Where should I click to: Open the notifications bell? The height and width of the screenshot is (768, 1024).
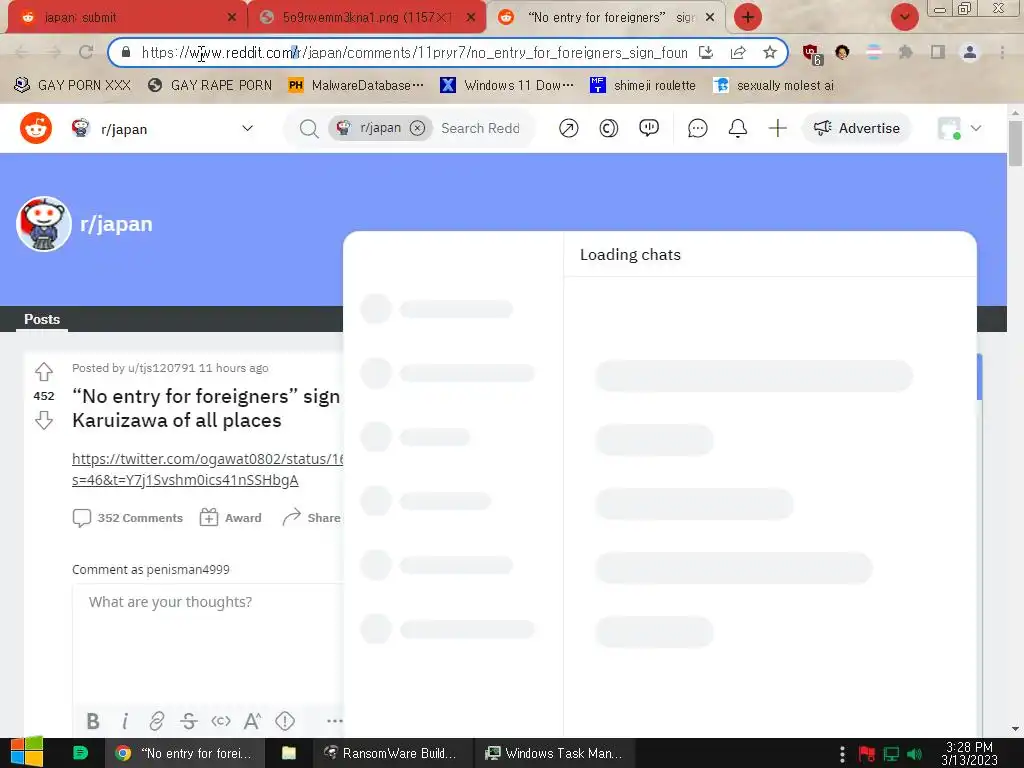(737, 128)
